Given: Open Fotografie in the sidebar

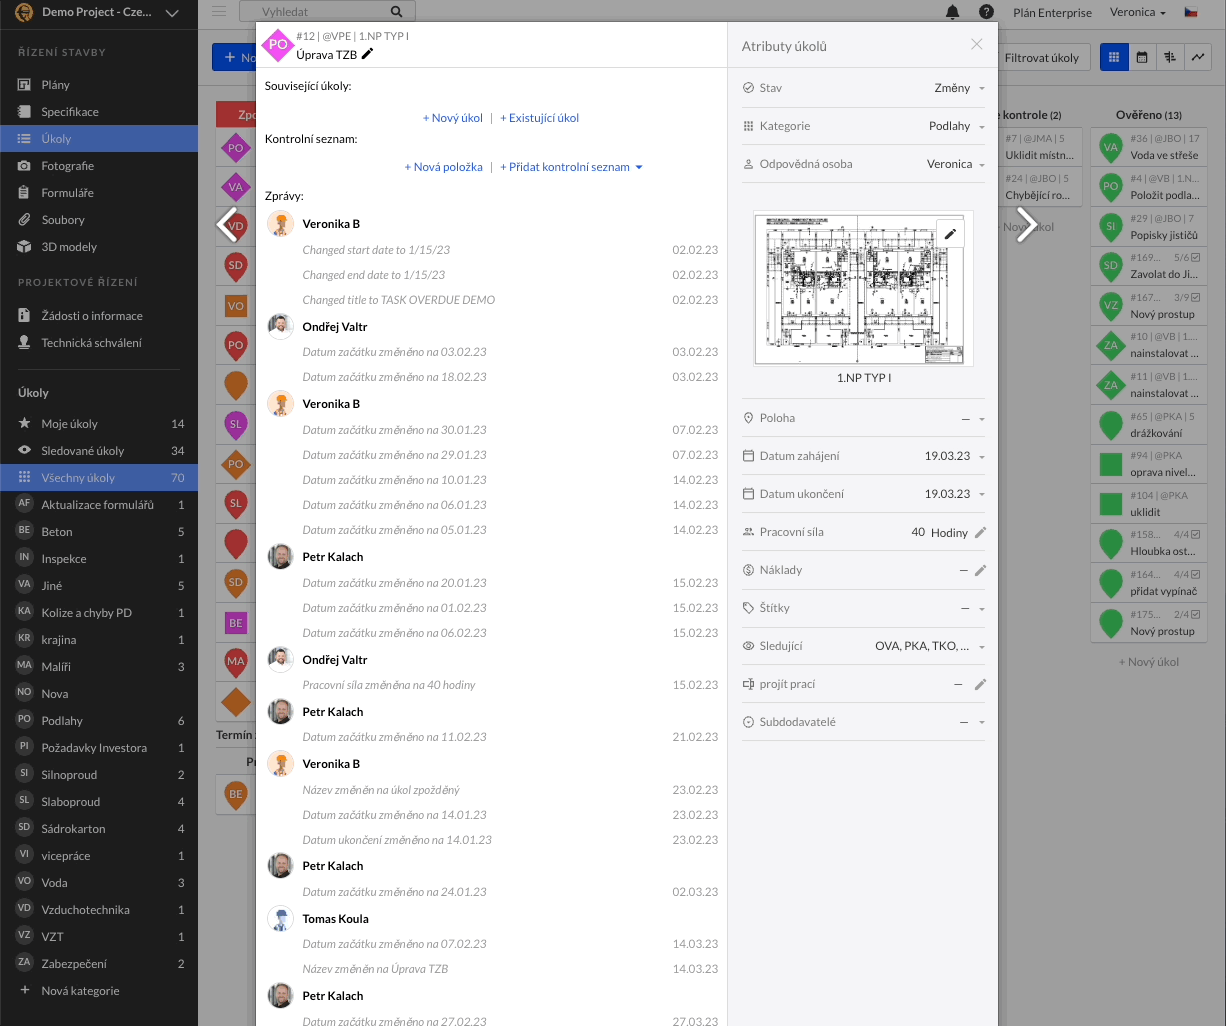Looking at the screenshot, I should [67, 166].
